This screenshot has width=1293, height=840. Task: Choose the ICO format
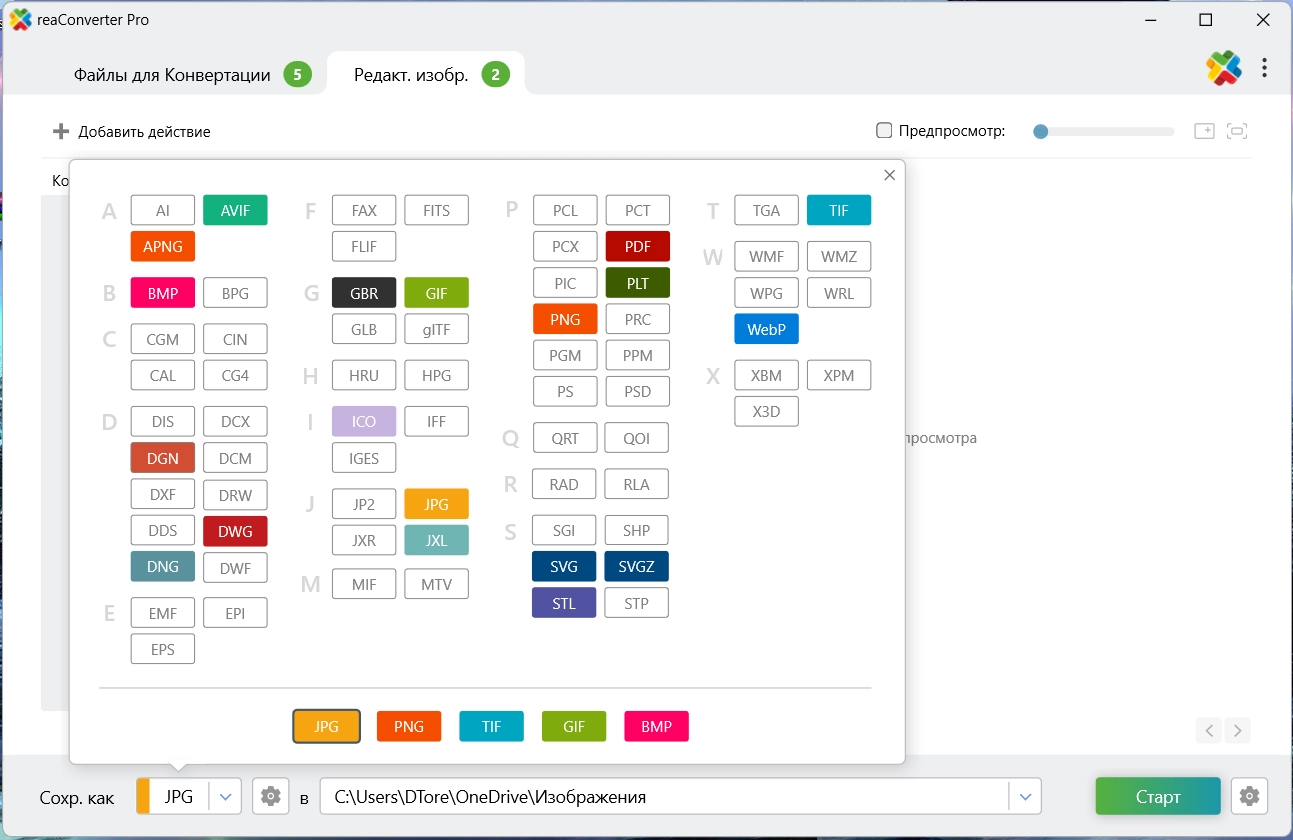364,421
